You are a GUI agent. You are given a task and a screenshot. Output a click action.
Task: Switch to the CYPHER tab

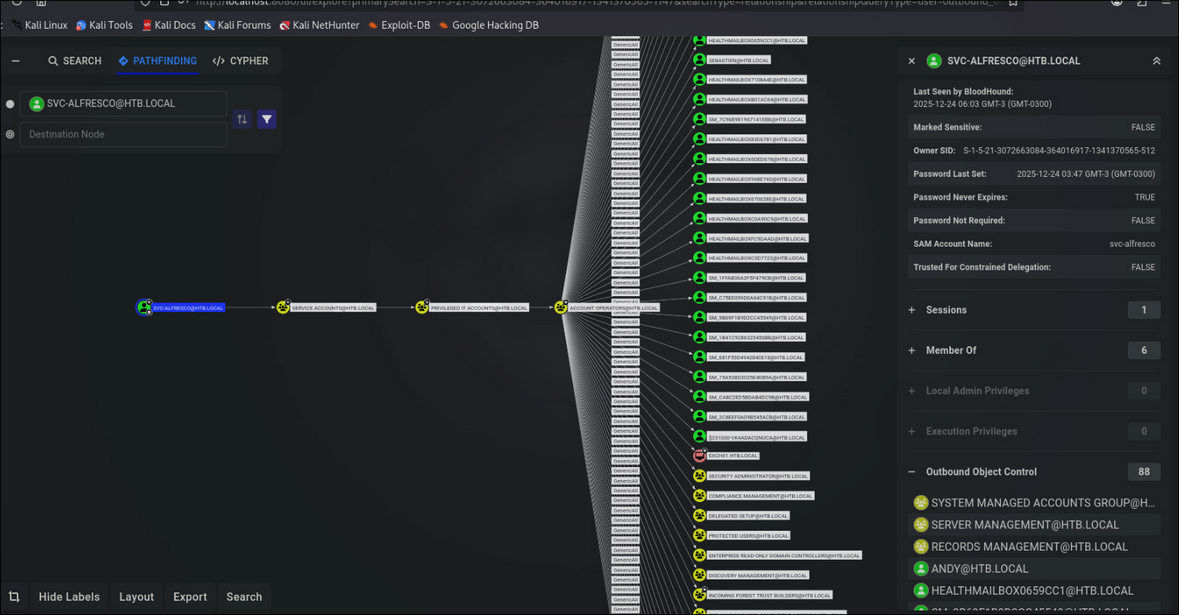coord(241,61)
